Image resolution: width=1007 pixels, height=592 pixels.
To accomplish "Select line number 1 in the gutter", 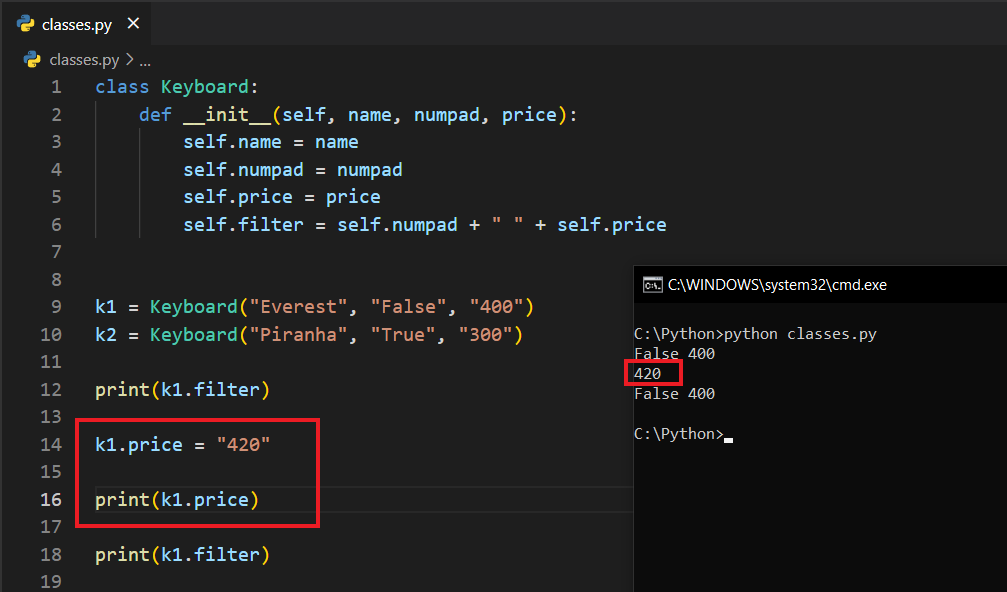I will 56,87.
